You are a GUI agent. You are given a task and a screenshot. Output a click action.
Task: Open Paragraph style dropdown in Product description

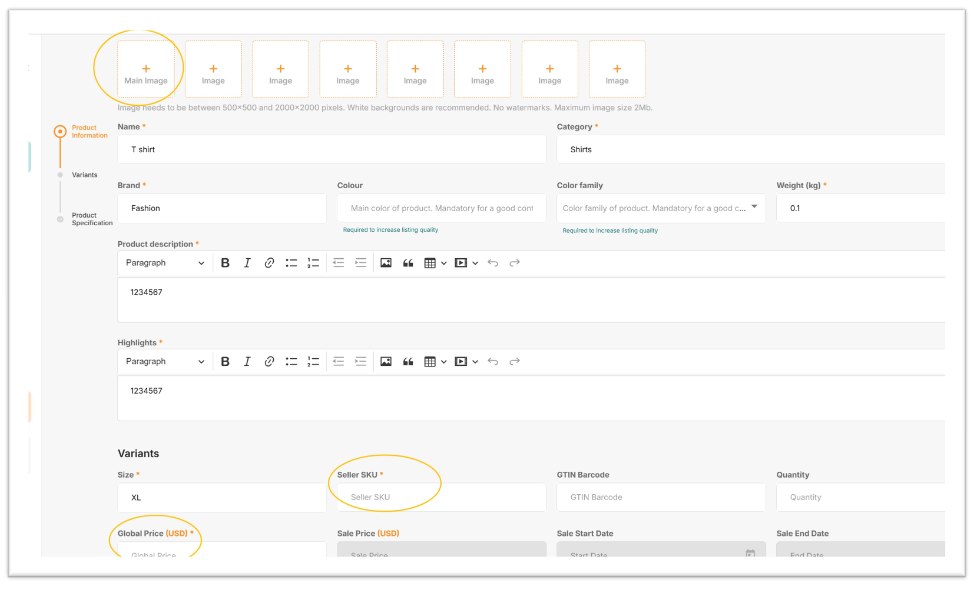165,263
